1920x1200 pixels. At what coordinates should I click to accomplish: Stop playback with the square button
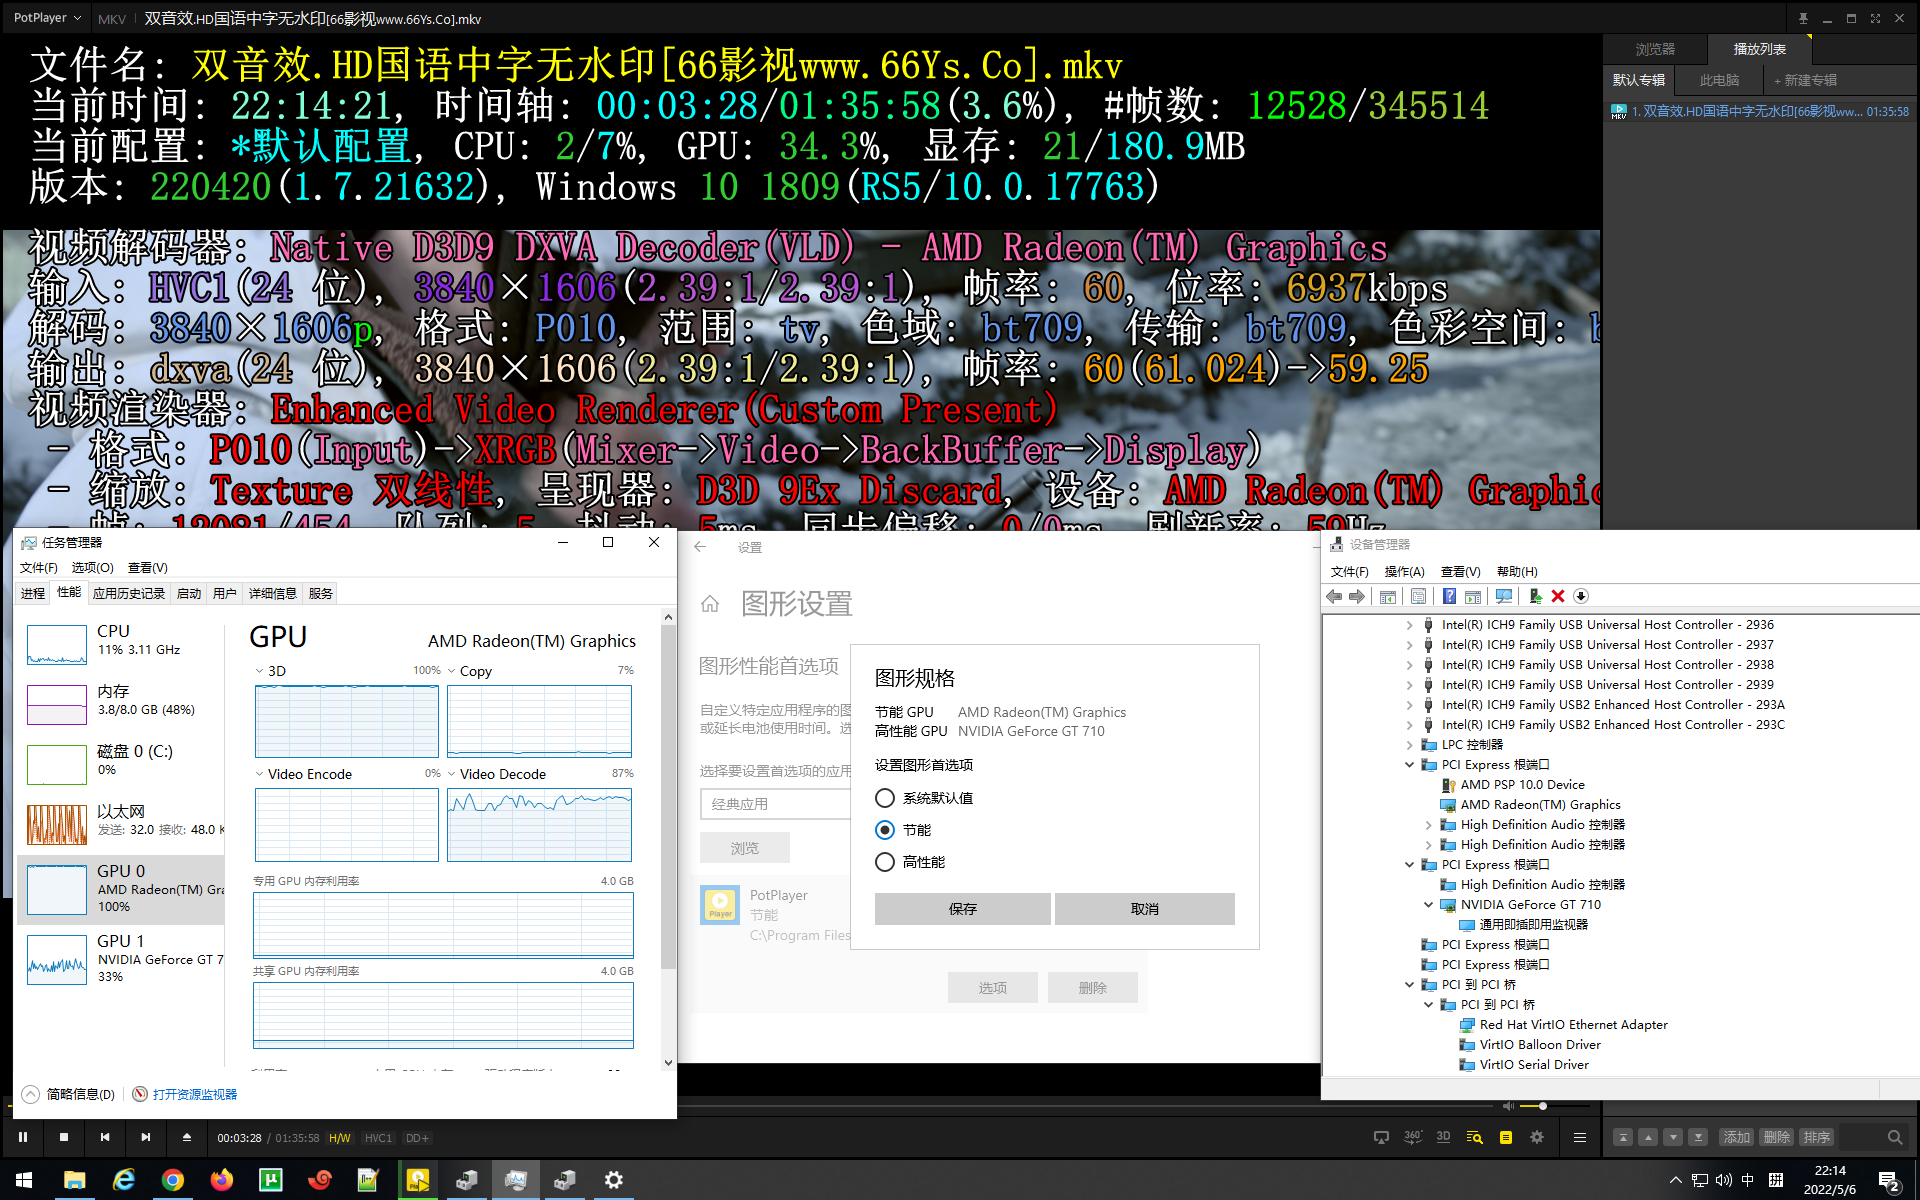coord(64,1137)
